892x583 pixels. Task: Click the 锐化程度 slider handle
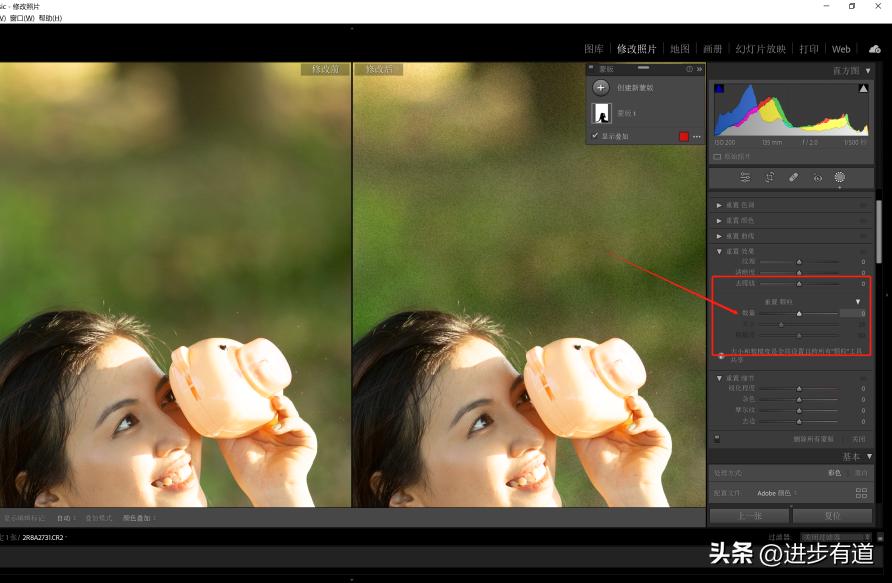[799, 388]
